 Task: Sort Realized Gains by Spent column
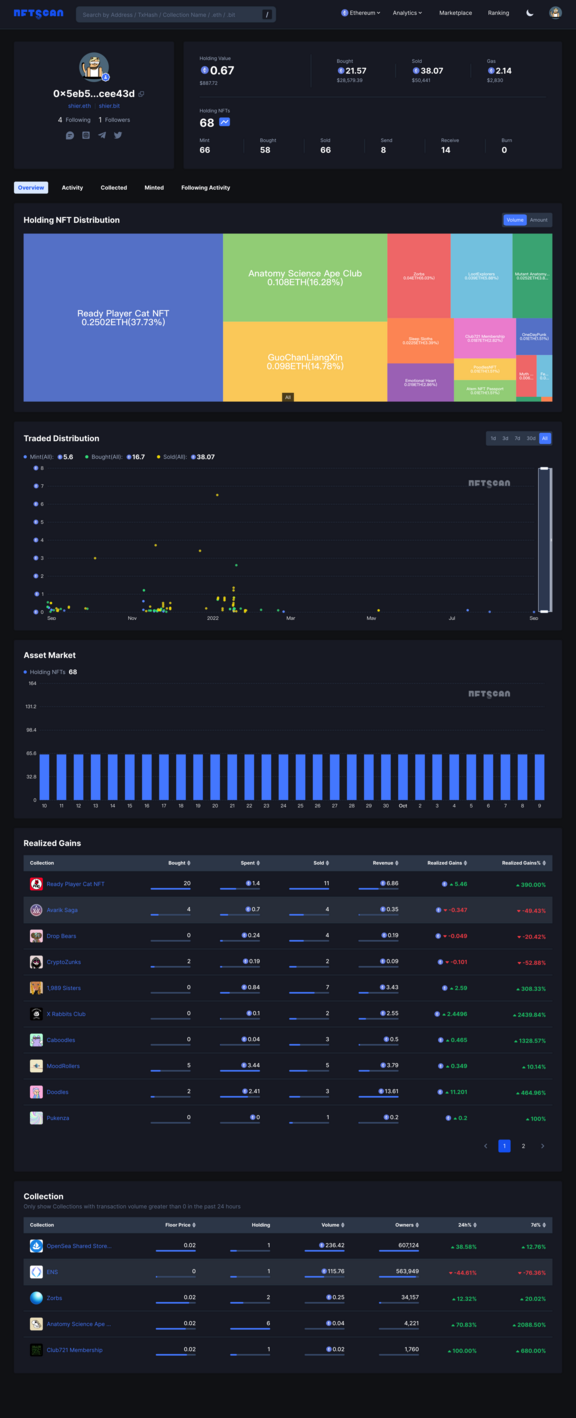coord(250,863)
